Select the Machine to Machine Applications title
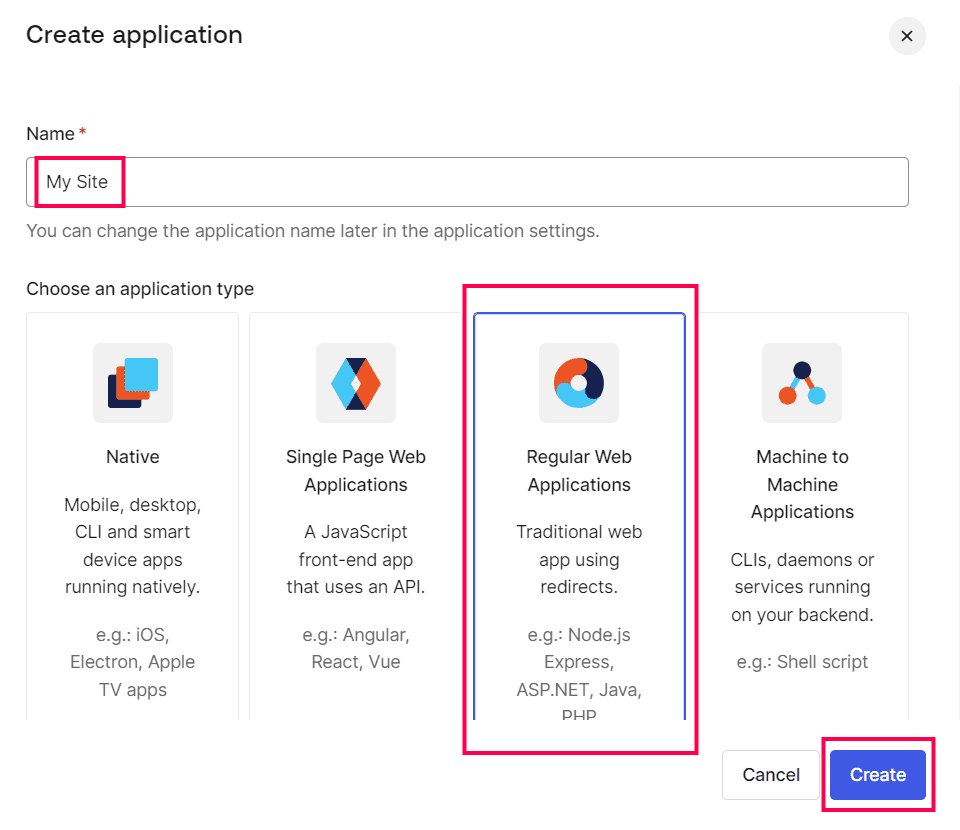960x830 pixels. tap(802, 484)
